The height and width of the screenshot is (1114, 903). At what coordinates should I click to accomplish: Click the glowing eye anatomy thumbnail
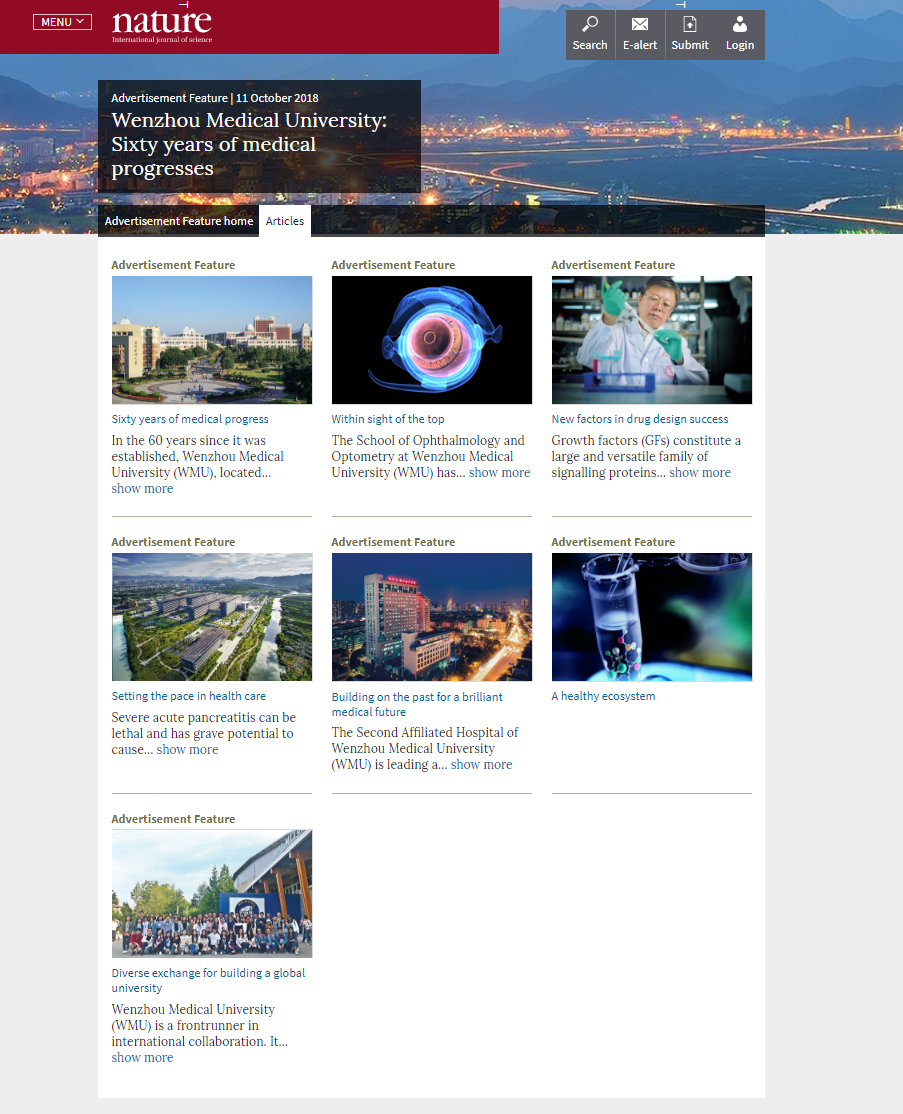(x=432, y=340)
